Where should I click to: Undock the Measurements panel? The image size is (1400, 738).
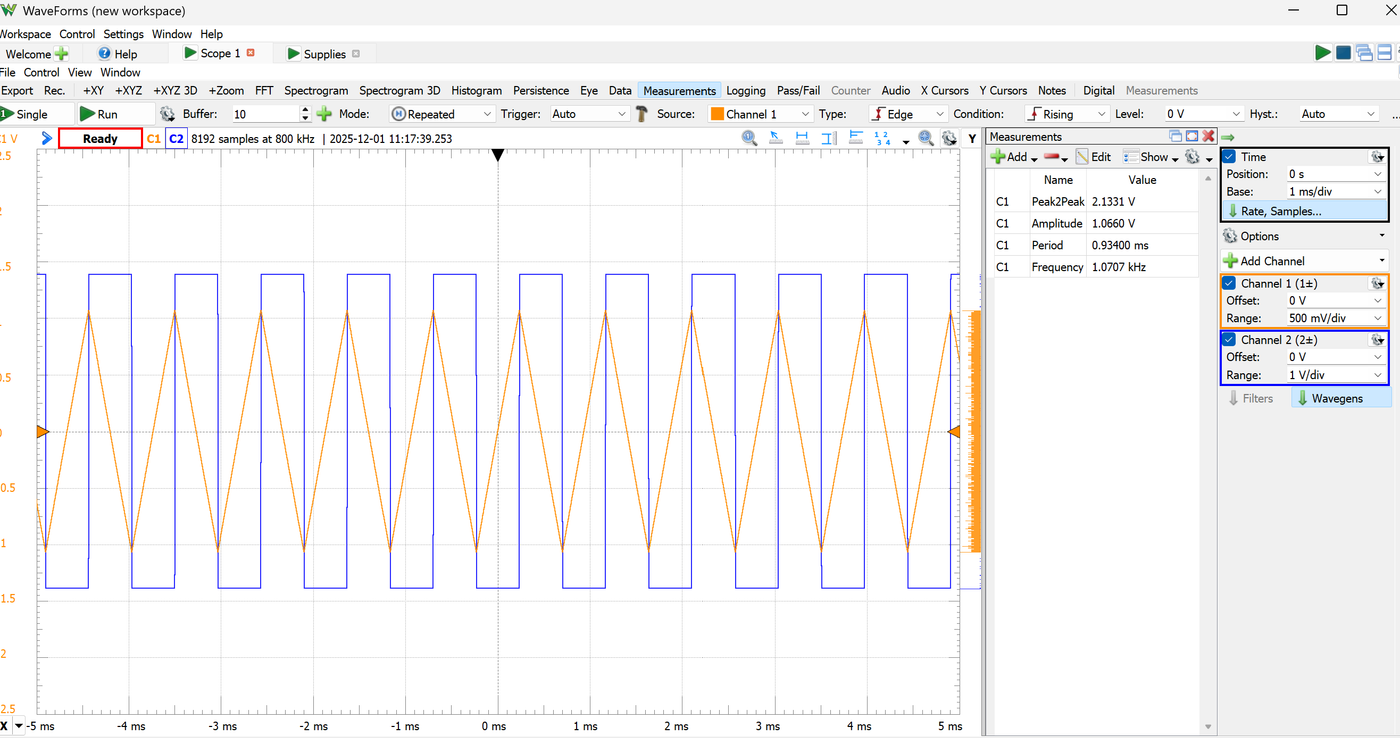[1176, 136]
